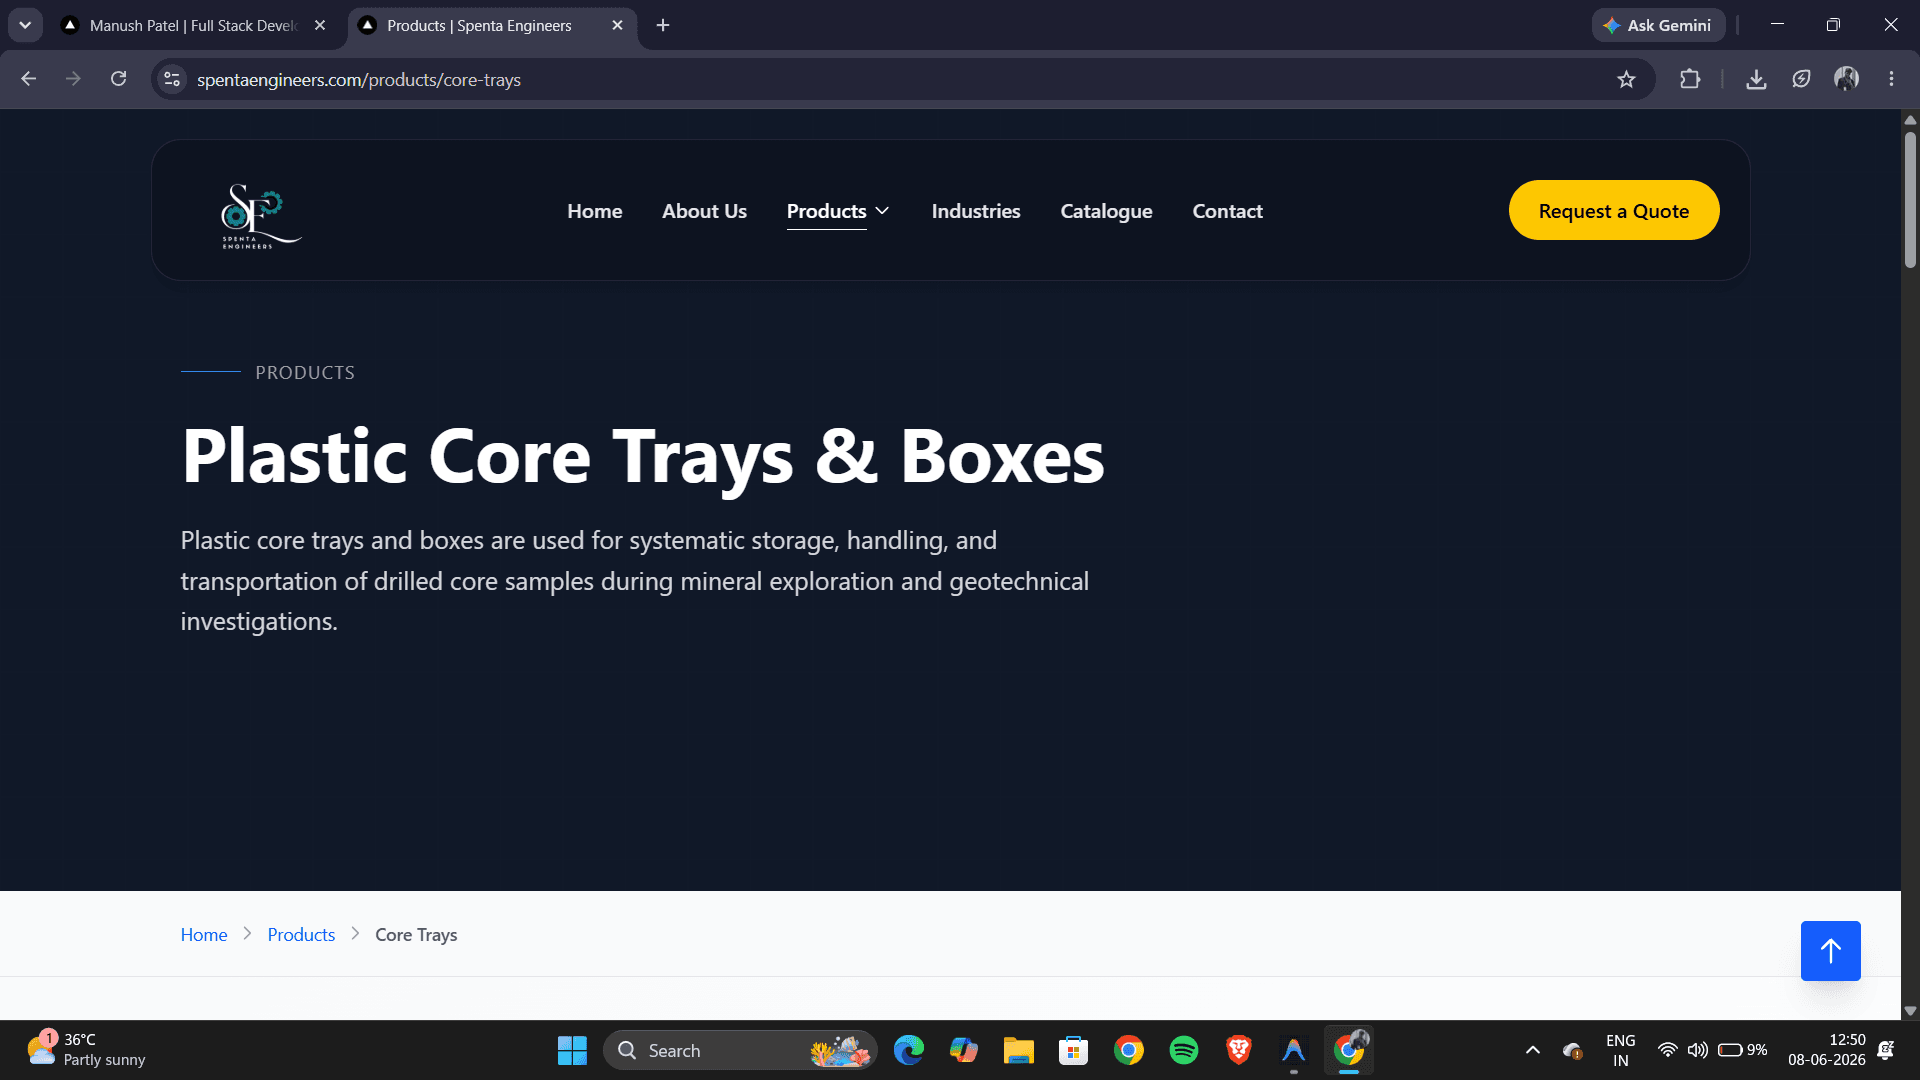Click the Request a Quote button
1920x1080 pixels.
point(1614,210)
